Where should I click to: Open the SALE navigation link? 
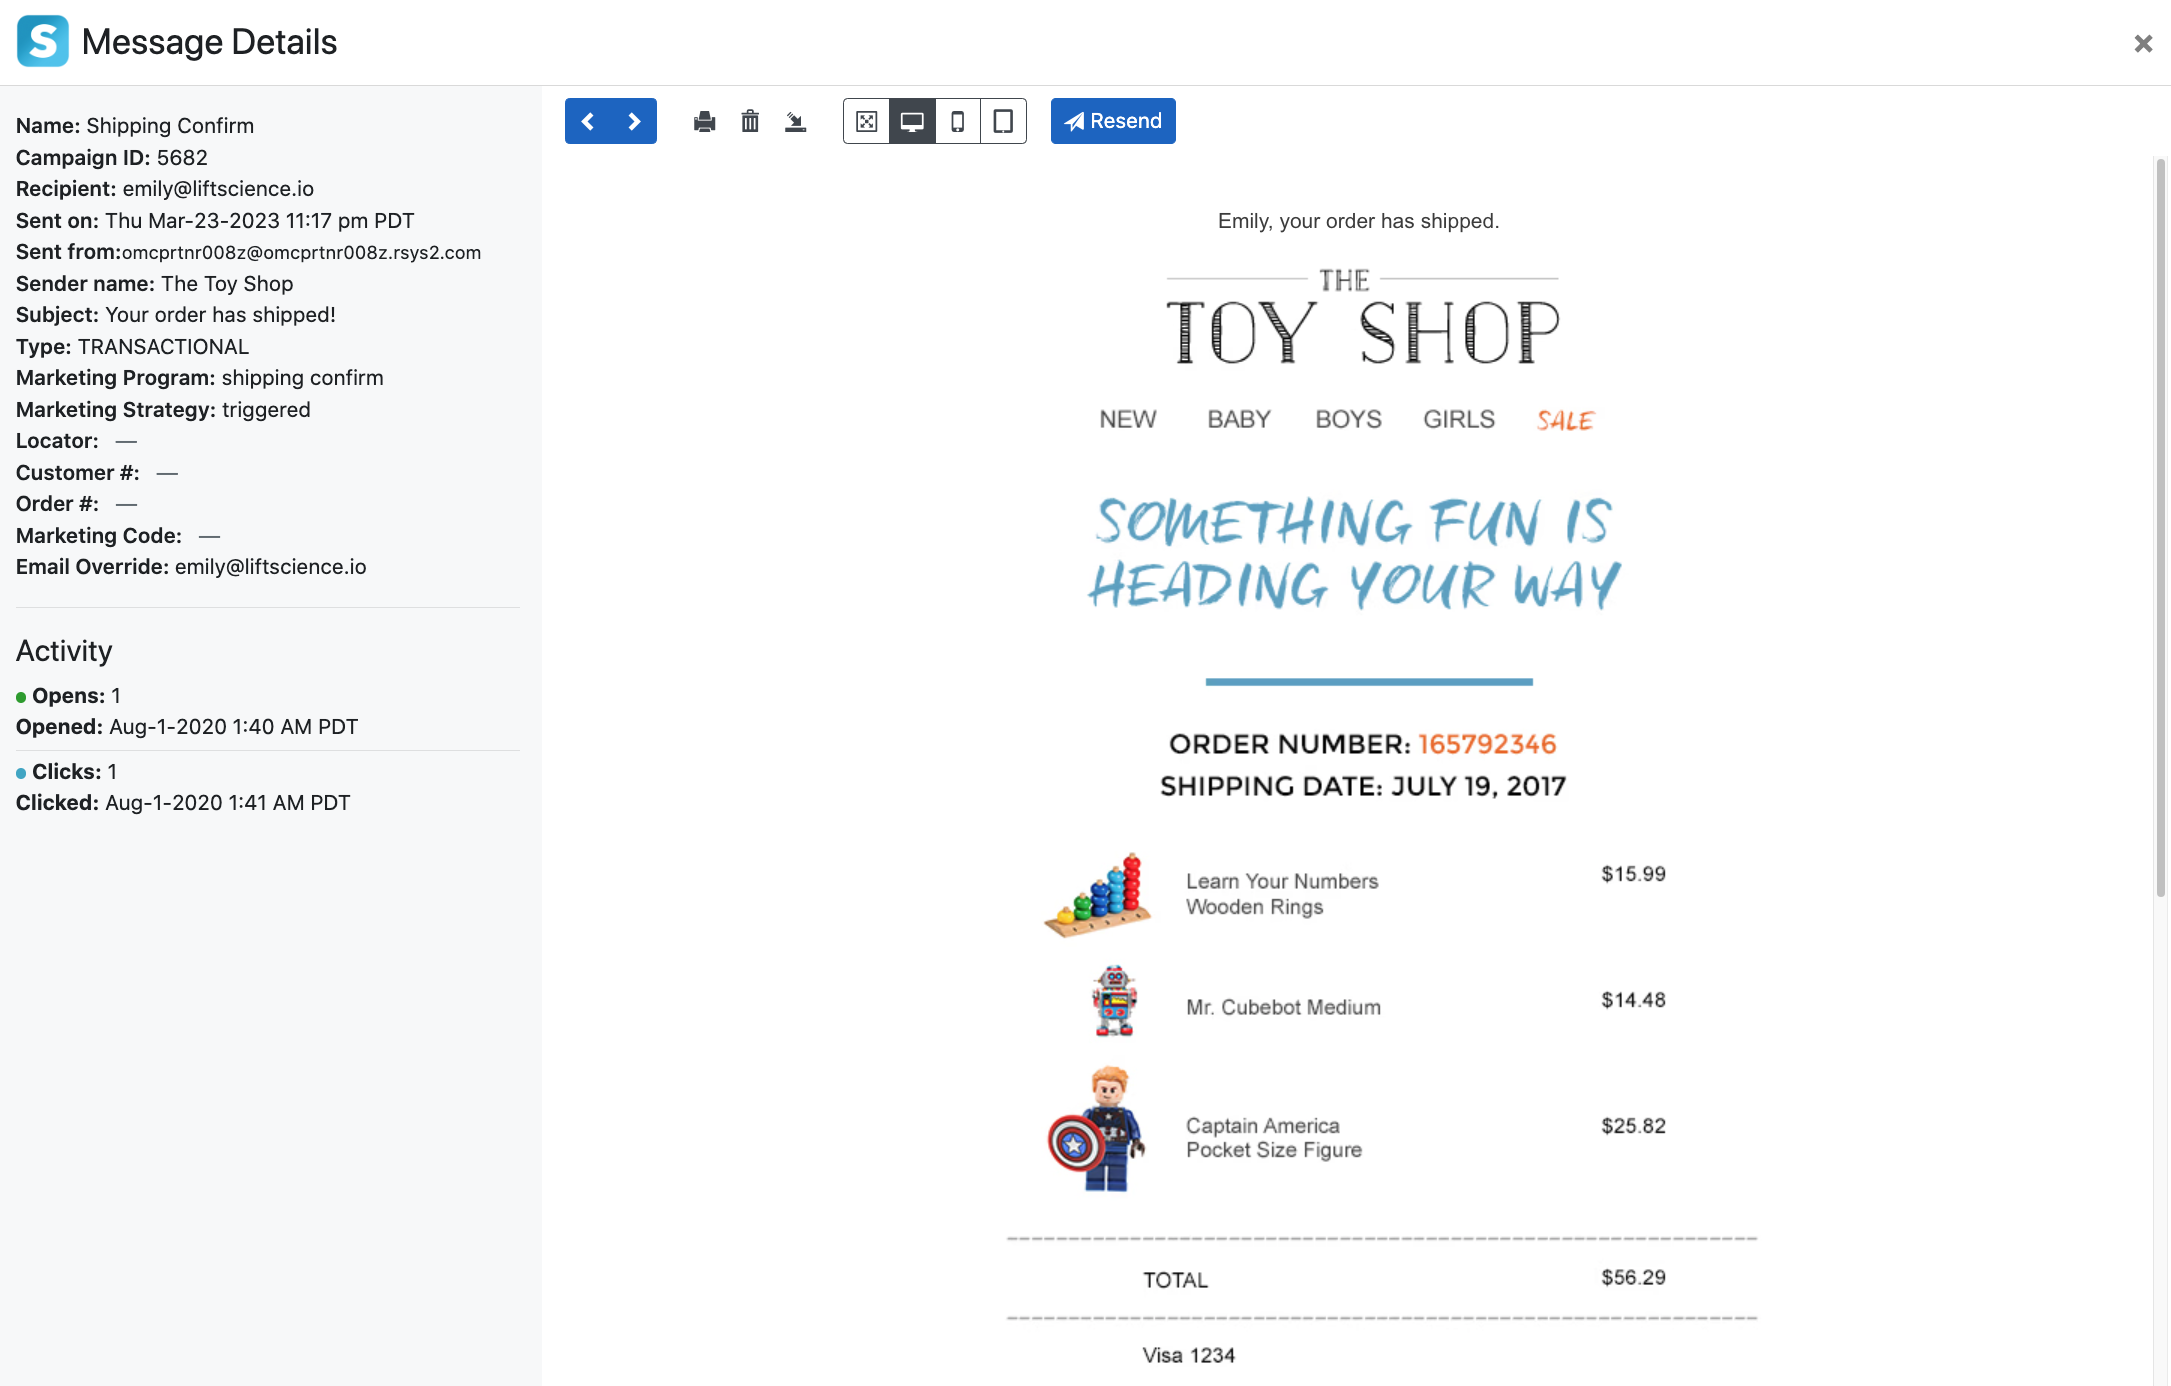click(1565, 420)
